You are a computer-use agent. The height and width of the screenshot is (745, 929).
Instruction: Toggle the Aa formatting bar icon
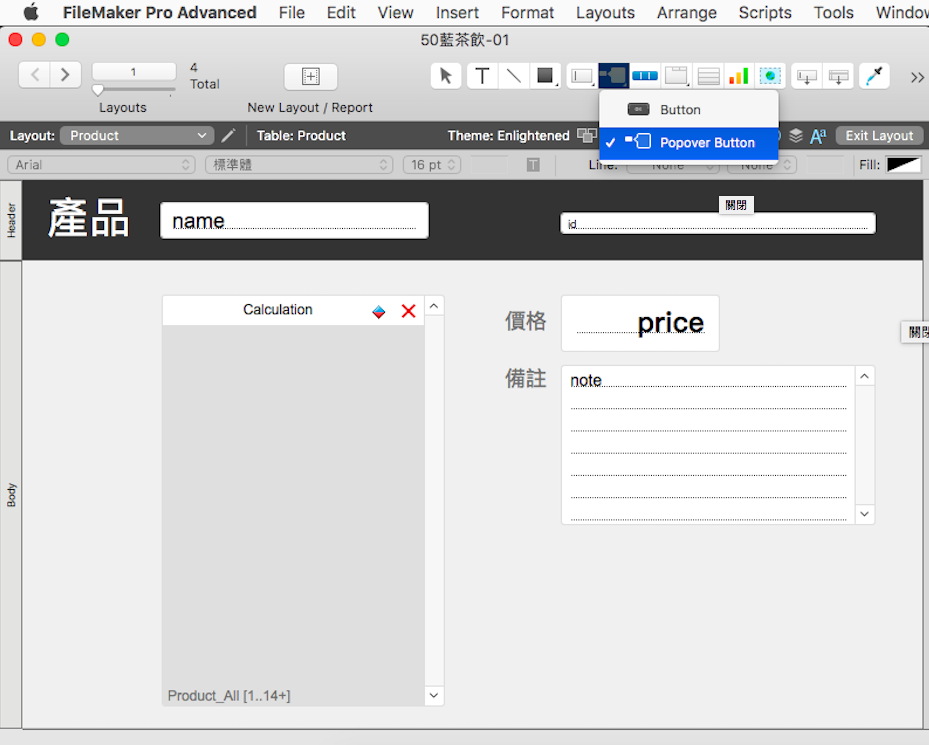[x=818, y=136]
